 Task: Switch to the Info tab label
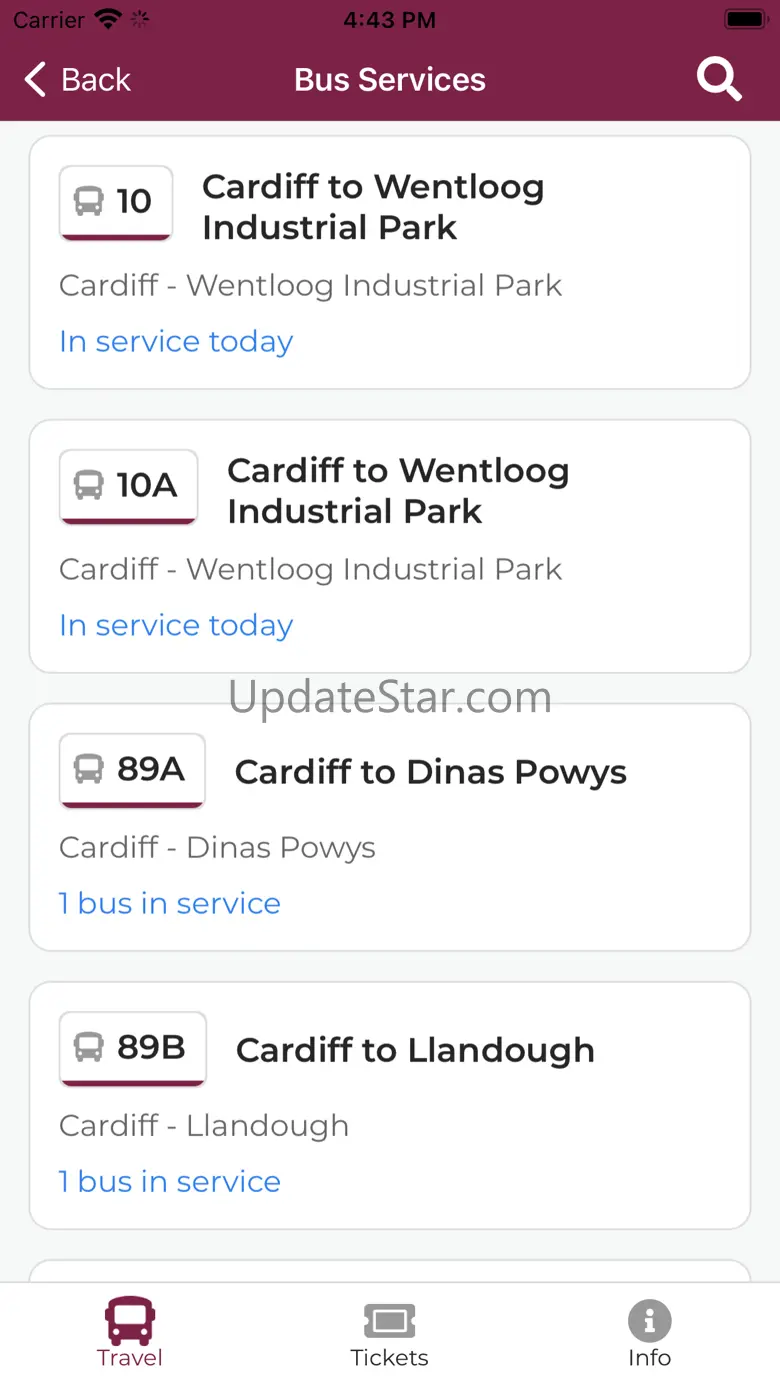point(649,1358)
